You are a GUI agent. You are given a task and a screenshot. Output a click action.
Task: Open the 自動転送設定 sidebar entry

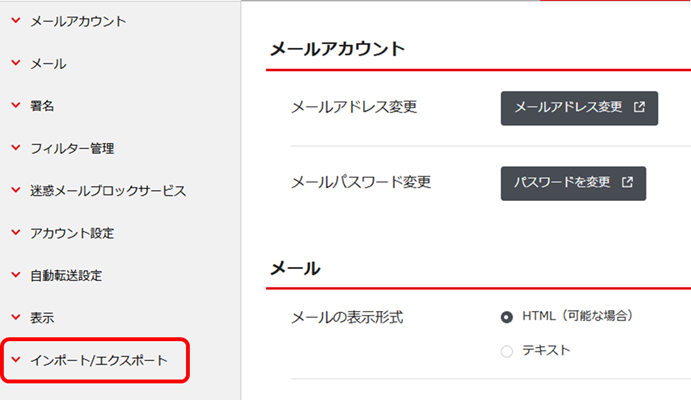tap(66, 276)
